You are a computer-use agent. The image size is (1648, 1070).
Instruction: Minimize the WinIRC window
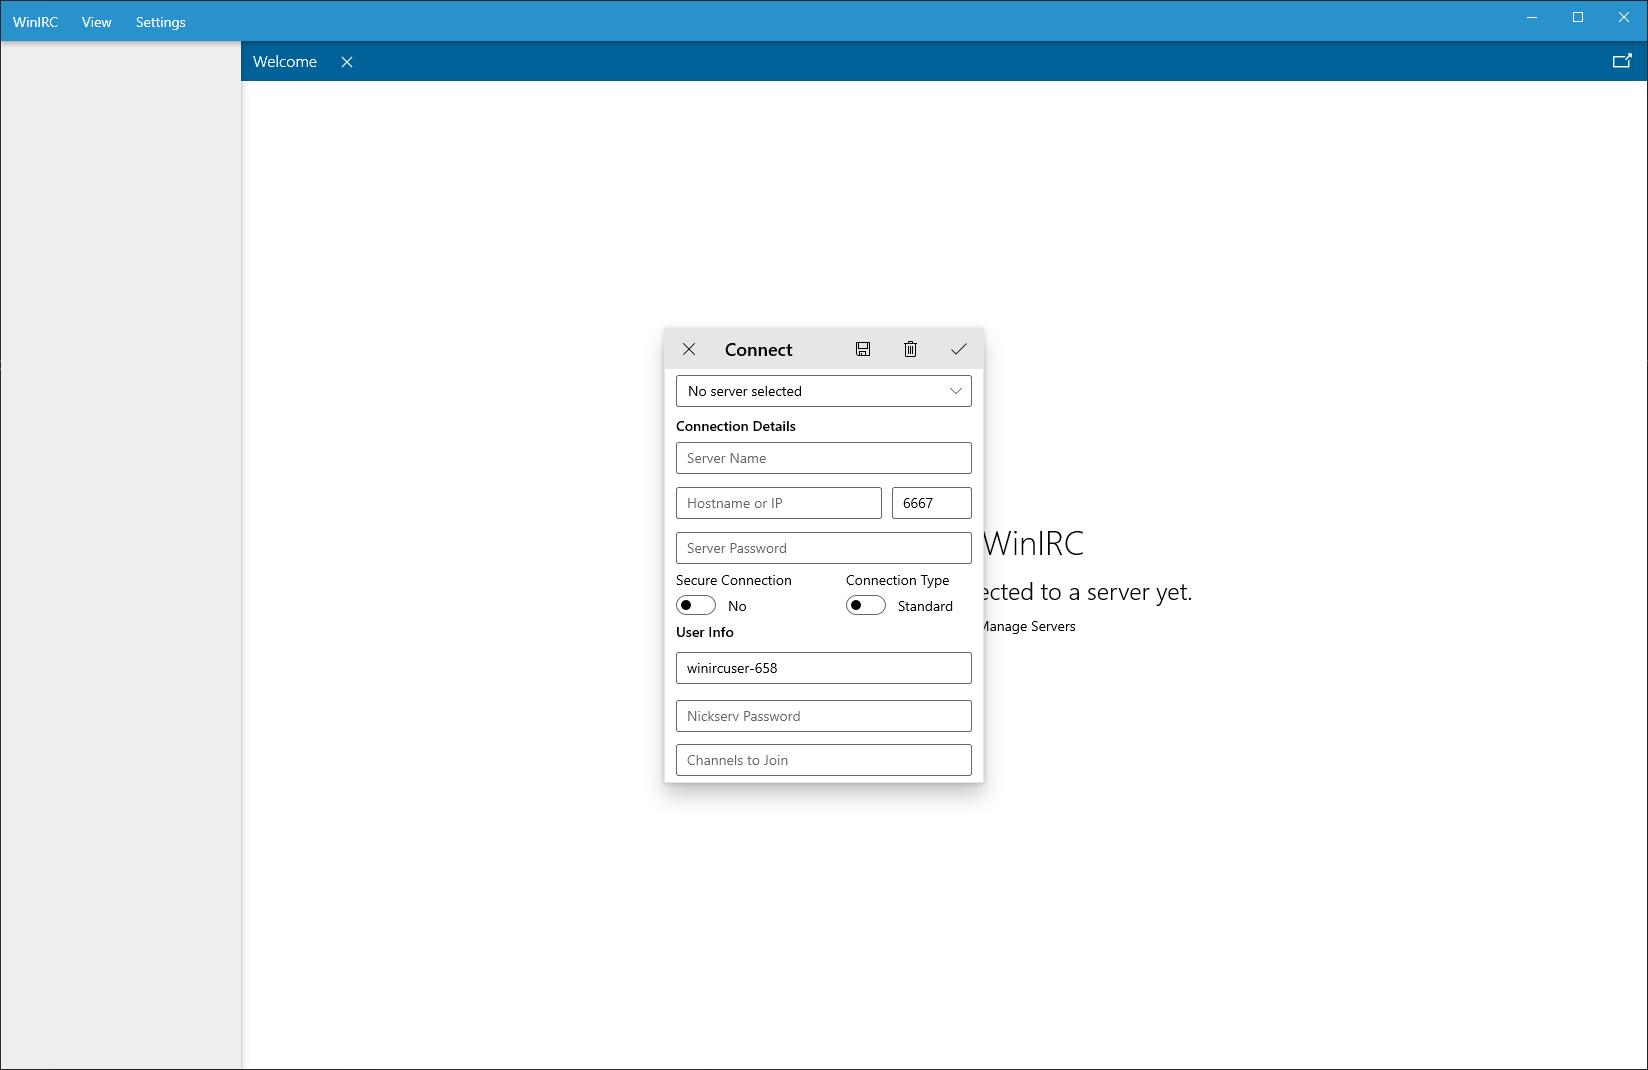(1532, 18)
